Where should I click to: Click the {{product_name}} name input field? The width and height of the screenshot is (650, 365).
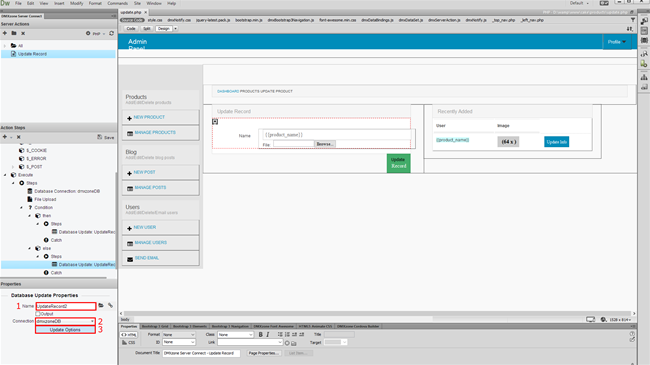(337, 135)
